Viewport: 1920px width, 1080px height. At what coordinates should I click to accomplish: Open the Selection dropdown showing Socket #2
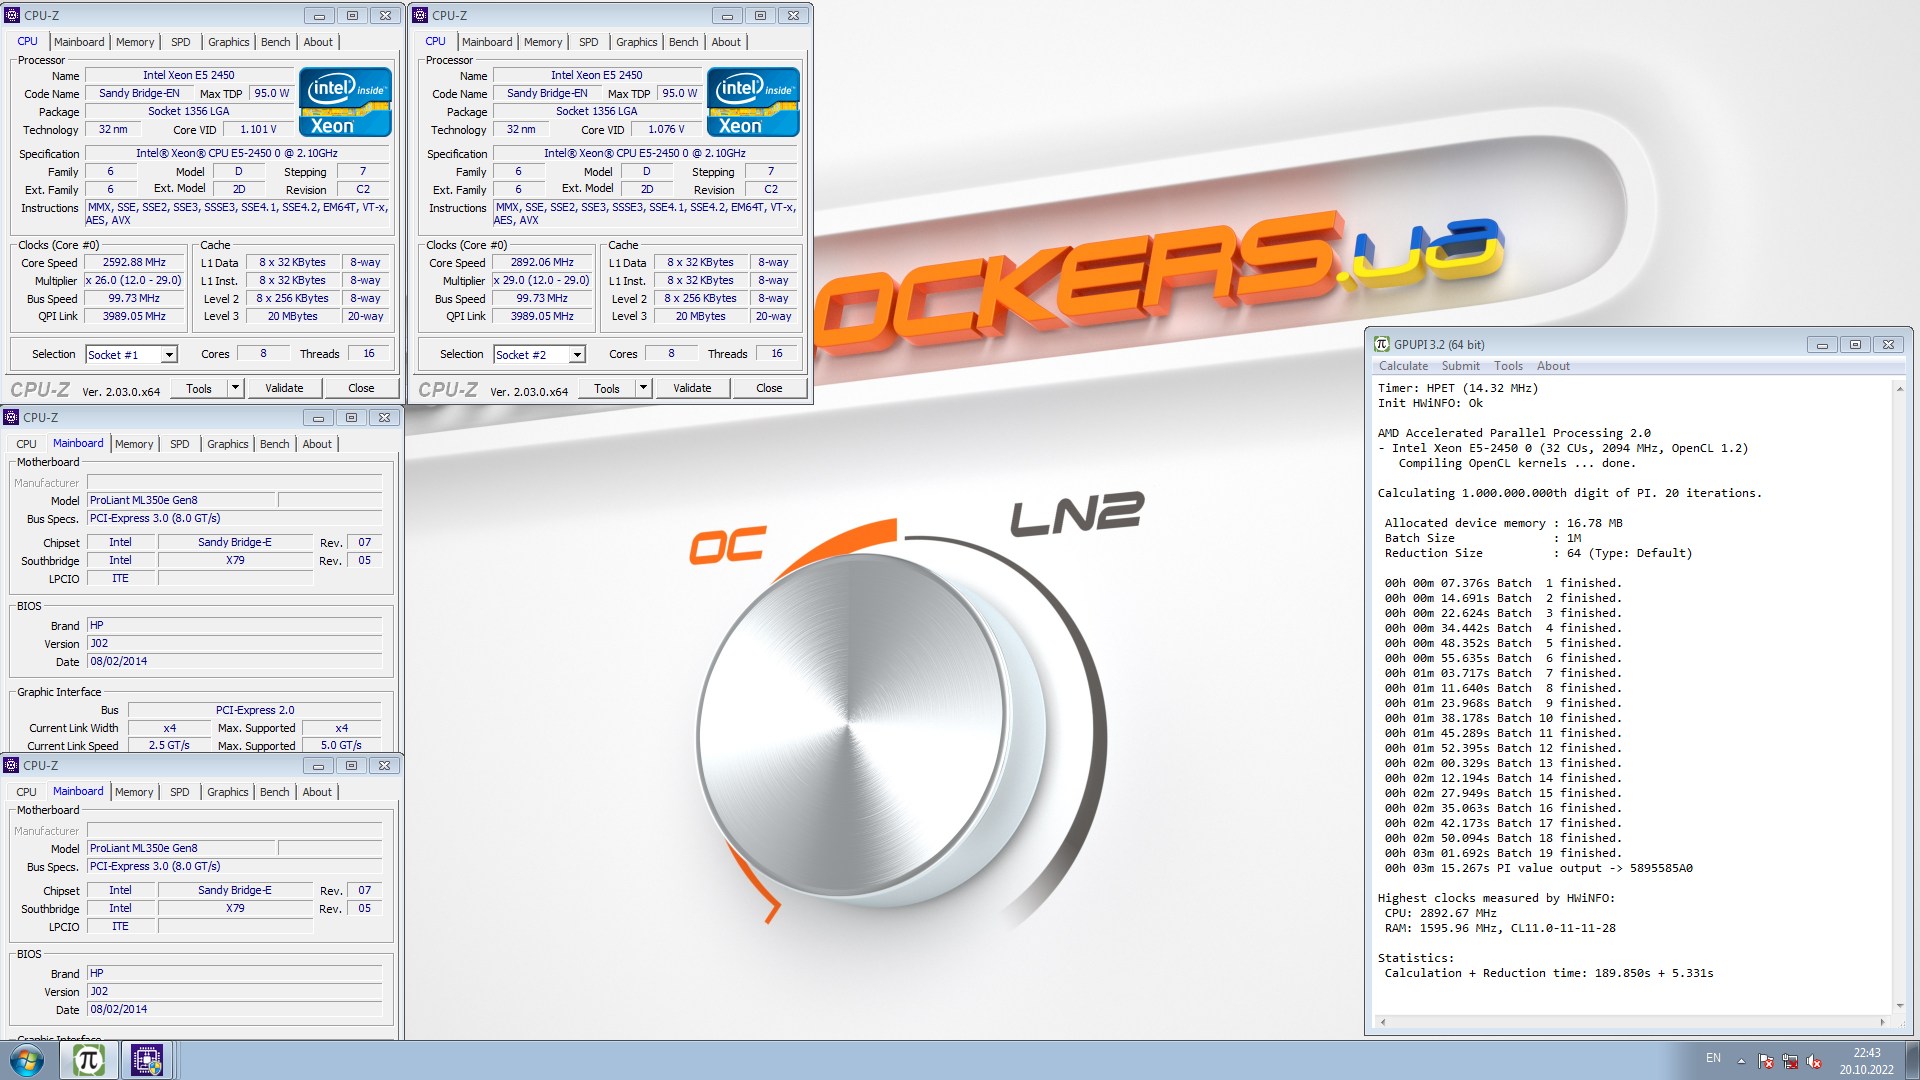(x=539, y=354)
